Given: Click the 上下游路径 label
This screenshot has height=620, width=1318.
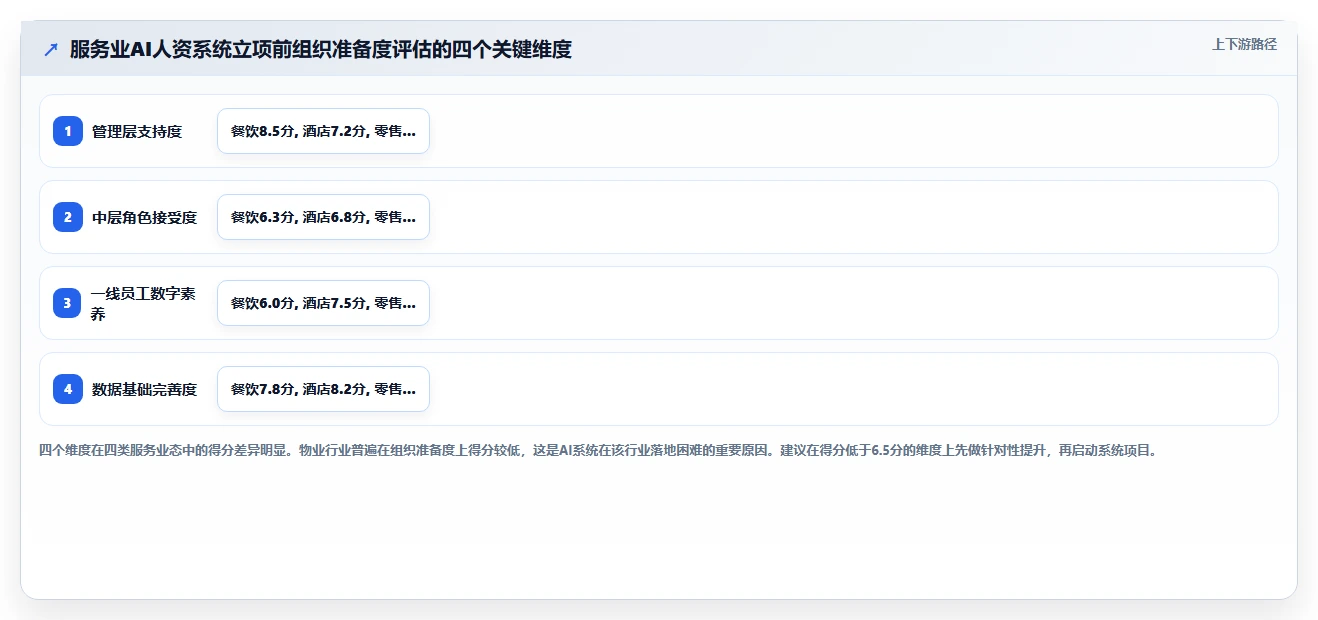Looking at the screenshot, I should click(x=1244, y=44).
